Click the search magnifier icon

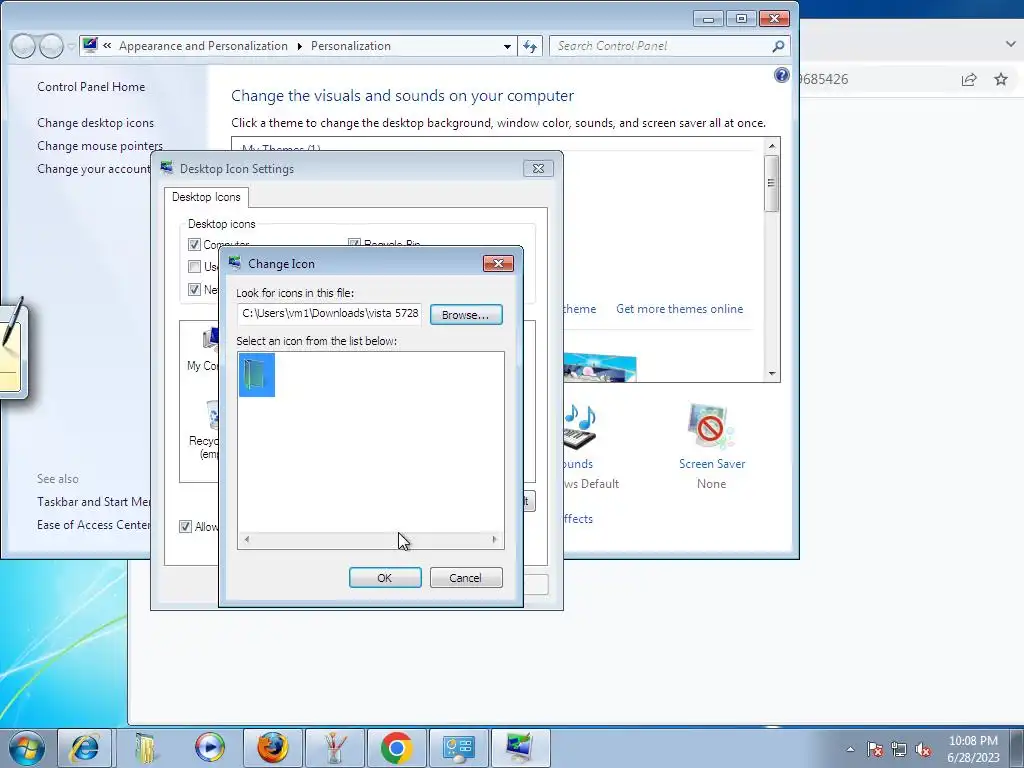click(x=778, y=46)
